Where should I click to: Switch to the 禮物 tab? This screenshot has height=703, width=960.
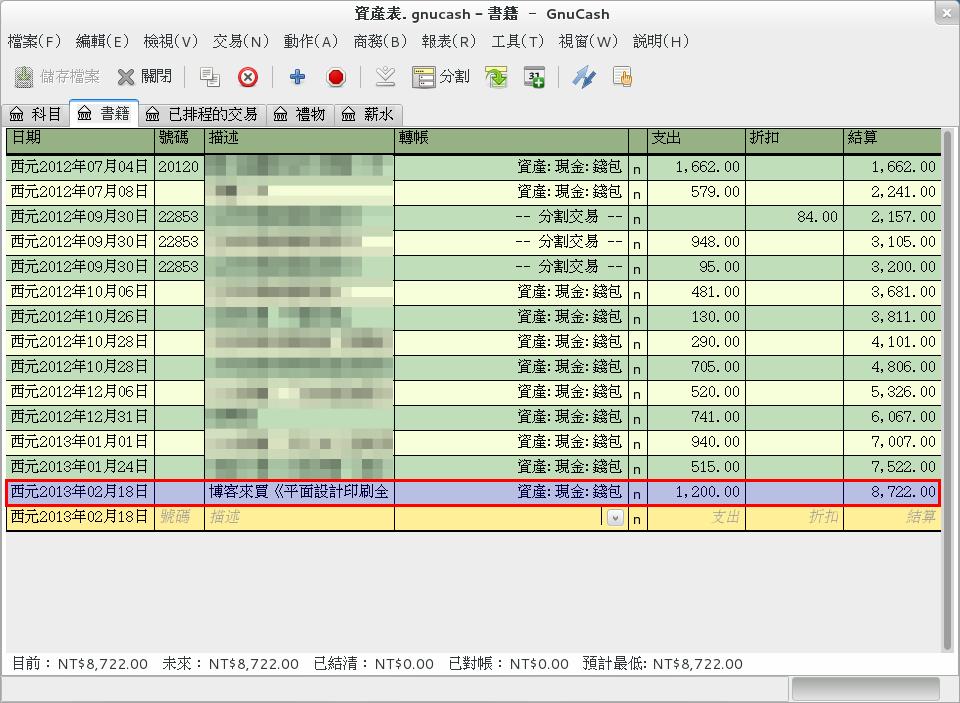300,115
